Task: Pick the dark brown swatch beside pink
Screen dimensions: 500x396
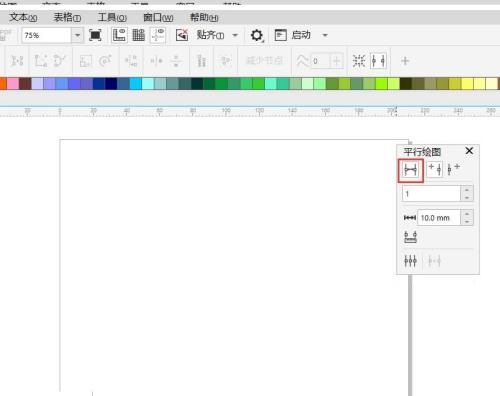Action: [x=25, y=83]
